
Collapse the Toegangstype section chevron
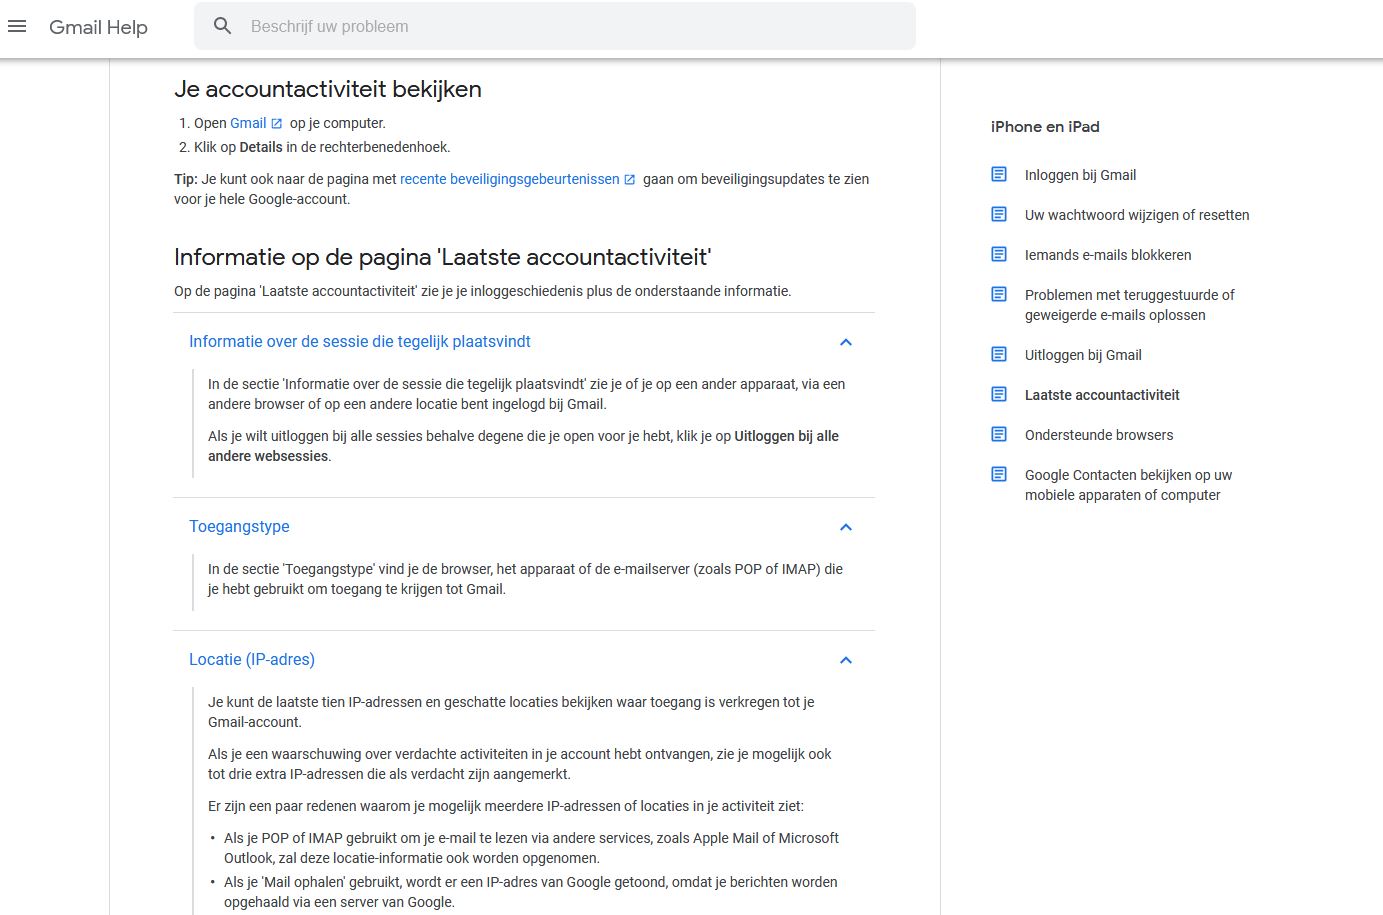pyautogui.click(x=846, y=527)
